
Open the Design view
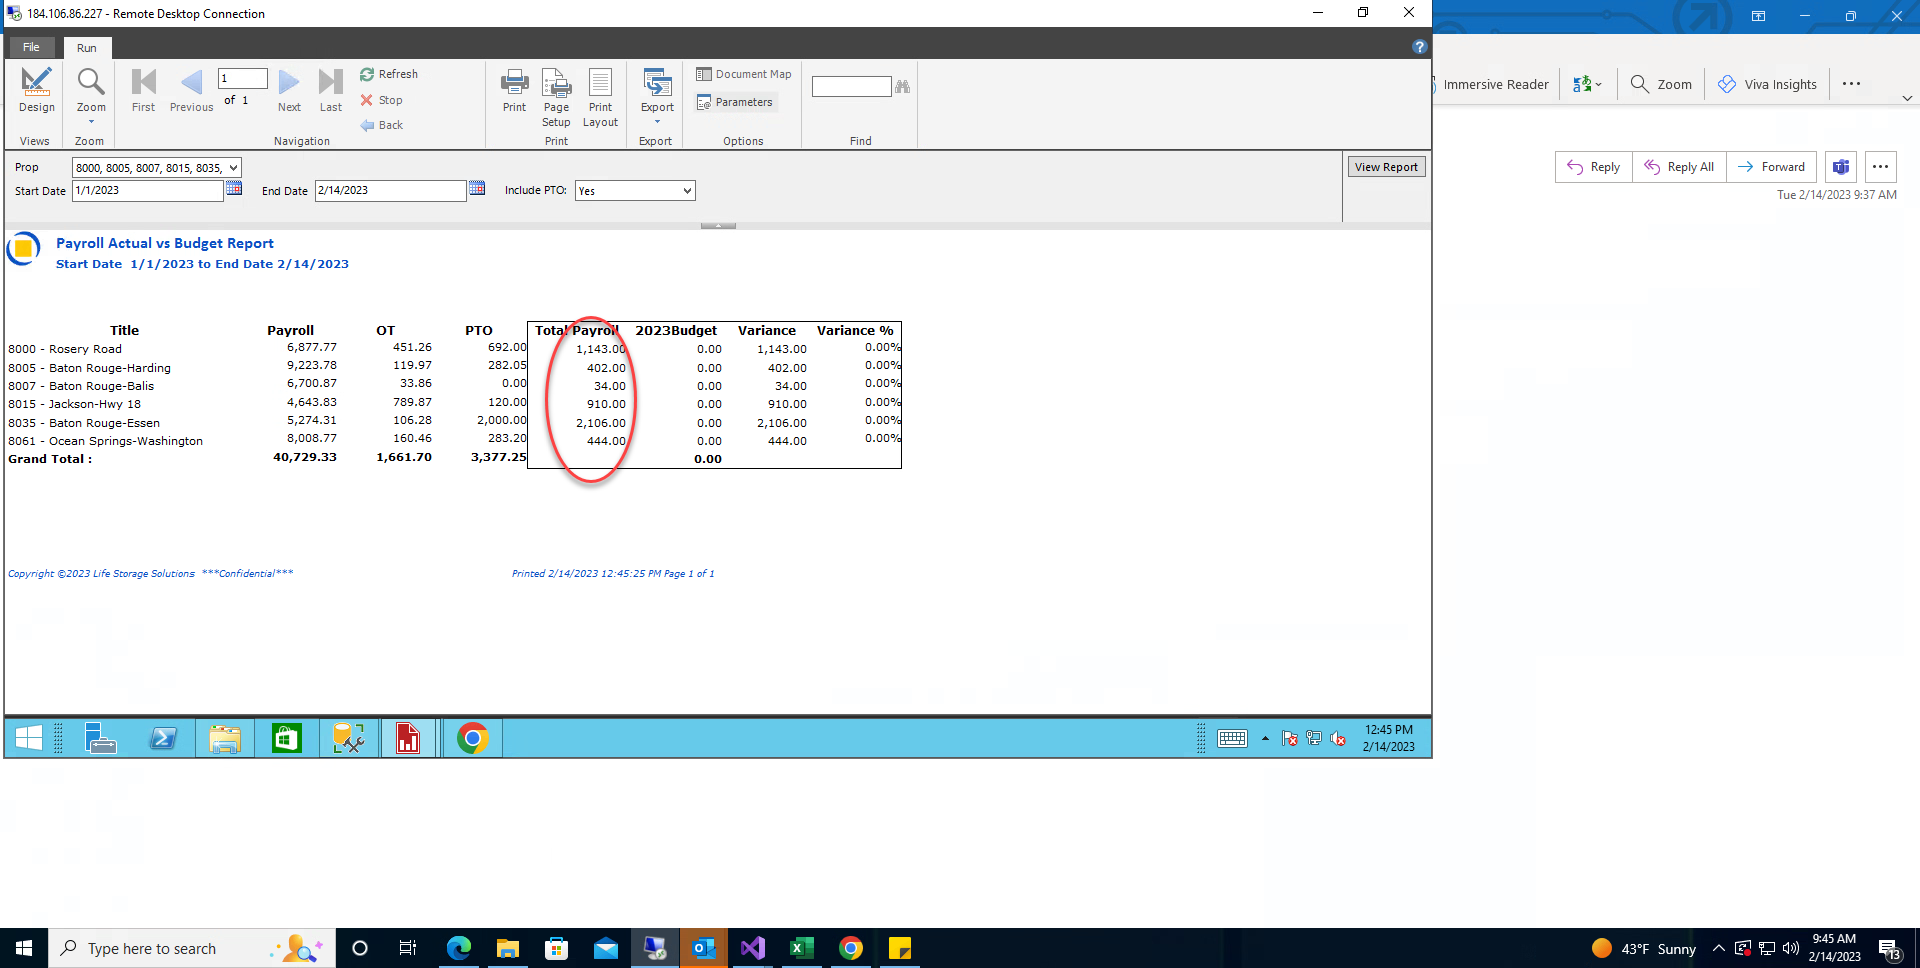(x=37, y=91)
